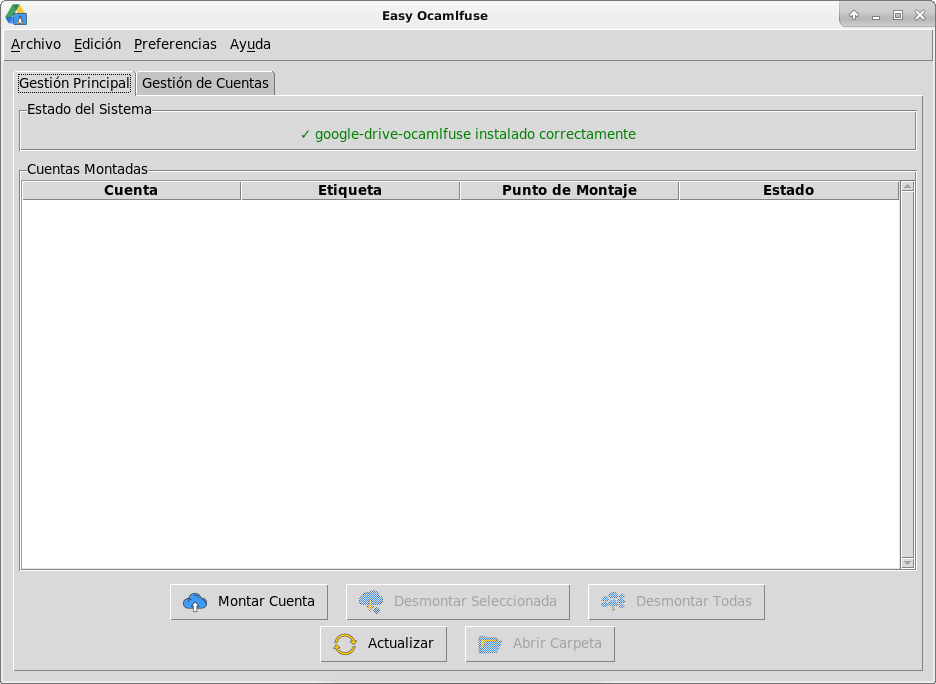This screenshot has height=684, width=936.
Task: Sort by the Etiqueta column header
Action: (x=350, y=190)
